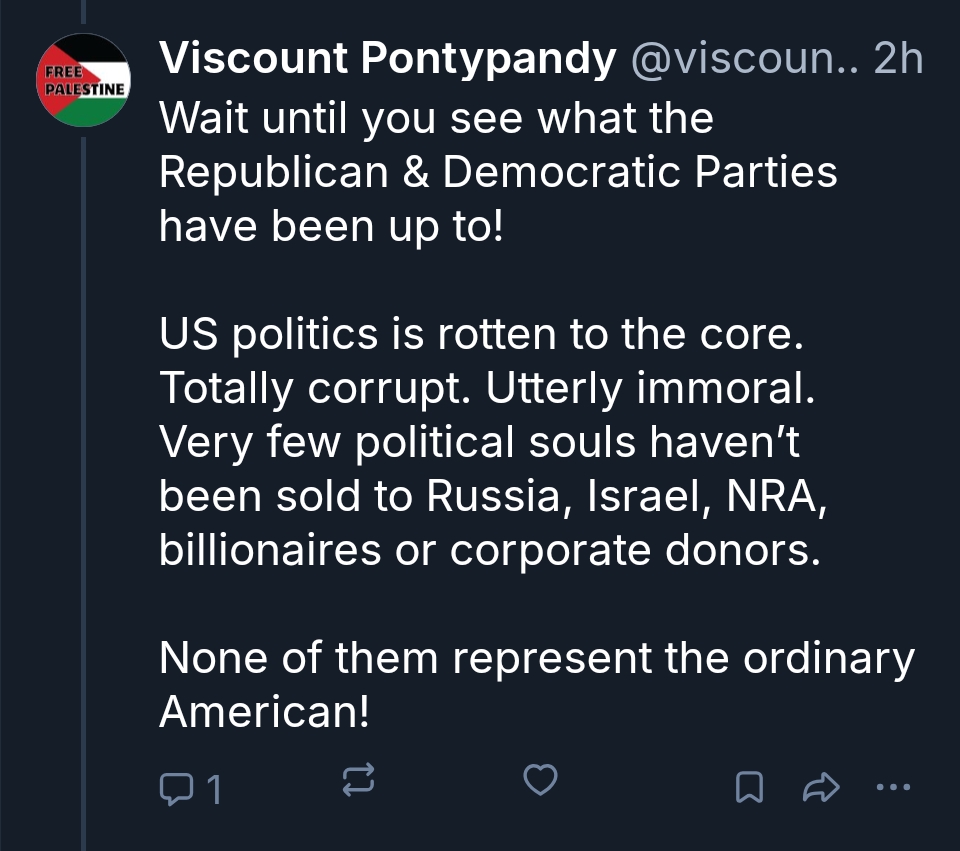
Task: Click the 'None of them represent the ordinary' line
Action: (x=536, y=658)
